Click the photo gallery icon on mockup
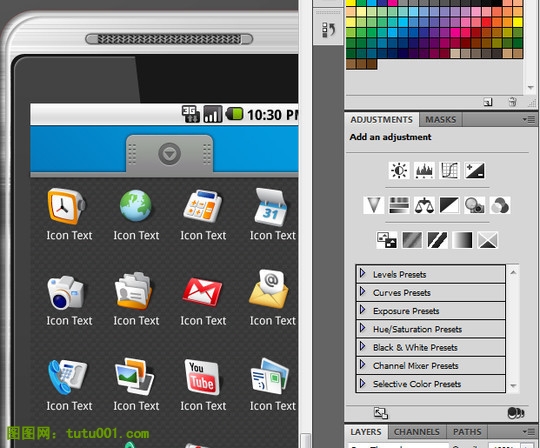 134,376
